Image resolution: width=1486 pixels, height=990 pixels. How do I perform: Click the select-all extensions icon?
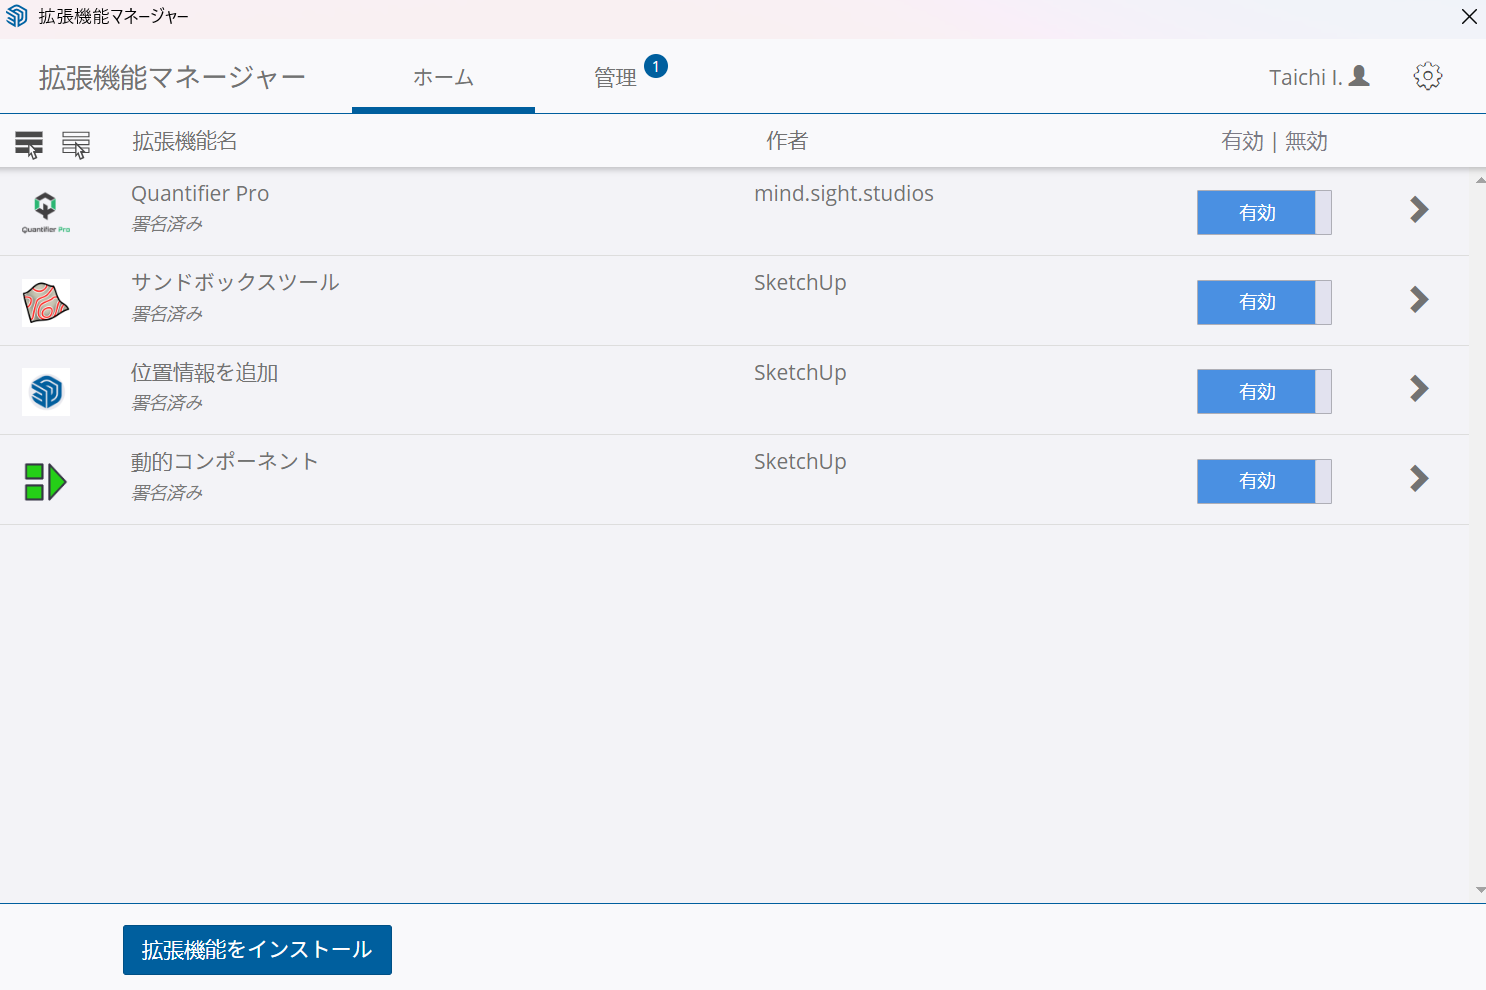(x=29, y=144)
